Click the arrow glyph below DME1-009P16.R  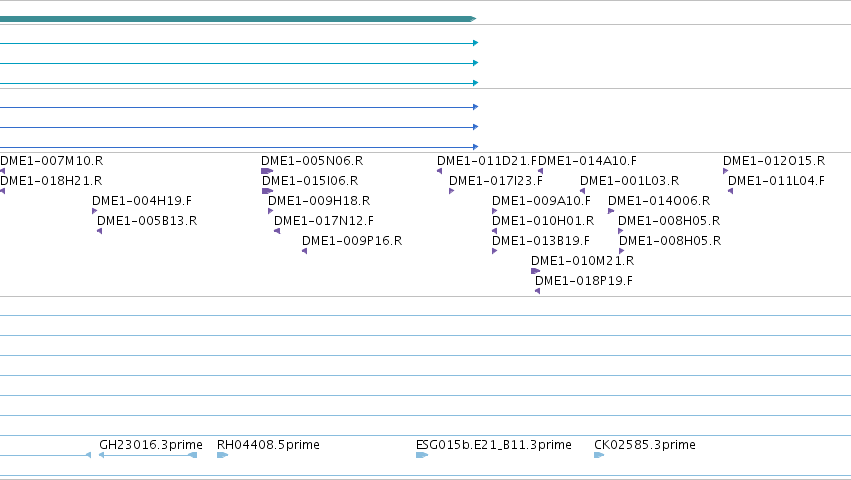[x=304, y=251]
